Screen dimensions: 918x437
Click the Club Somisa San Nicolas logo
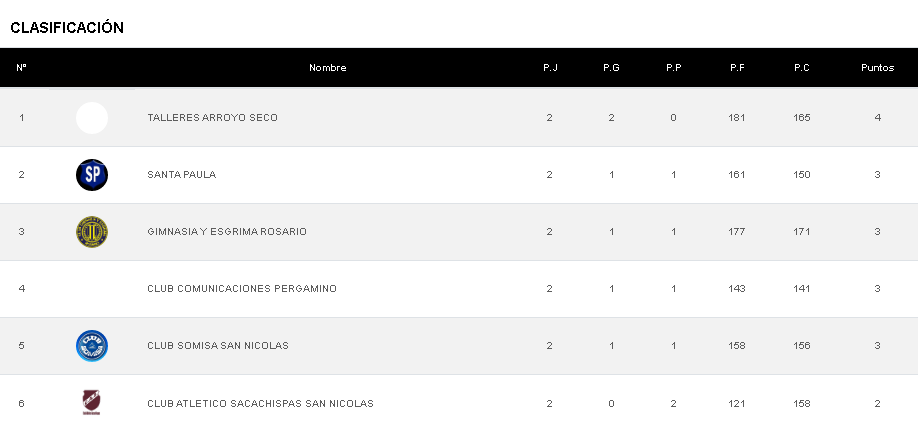tap(92, 346)
